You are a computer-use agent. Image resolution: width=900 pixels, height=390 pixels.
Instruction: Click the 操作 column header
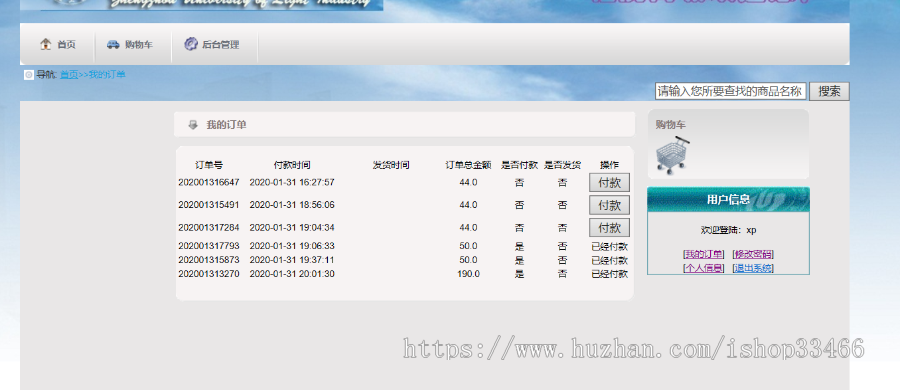[610, 165]
